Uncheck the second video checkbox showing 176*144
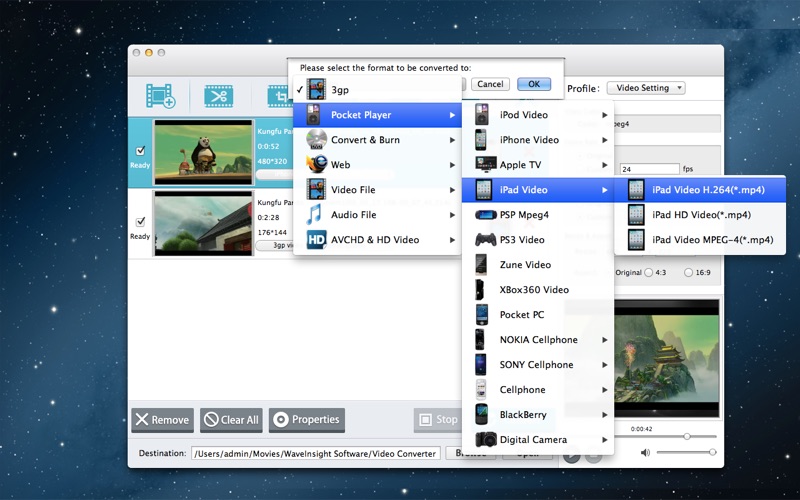Image resolution: width=800 pixels, height=500 pixels. [x=140, y=222]
